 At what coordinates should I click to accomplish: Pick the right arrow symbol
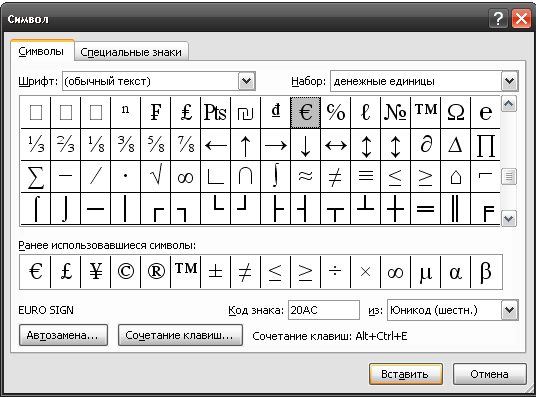pos(276,145)
